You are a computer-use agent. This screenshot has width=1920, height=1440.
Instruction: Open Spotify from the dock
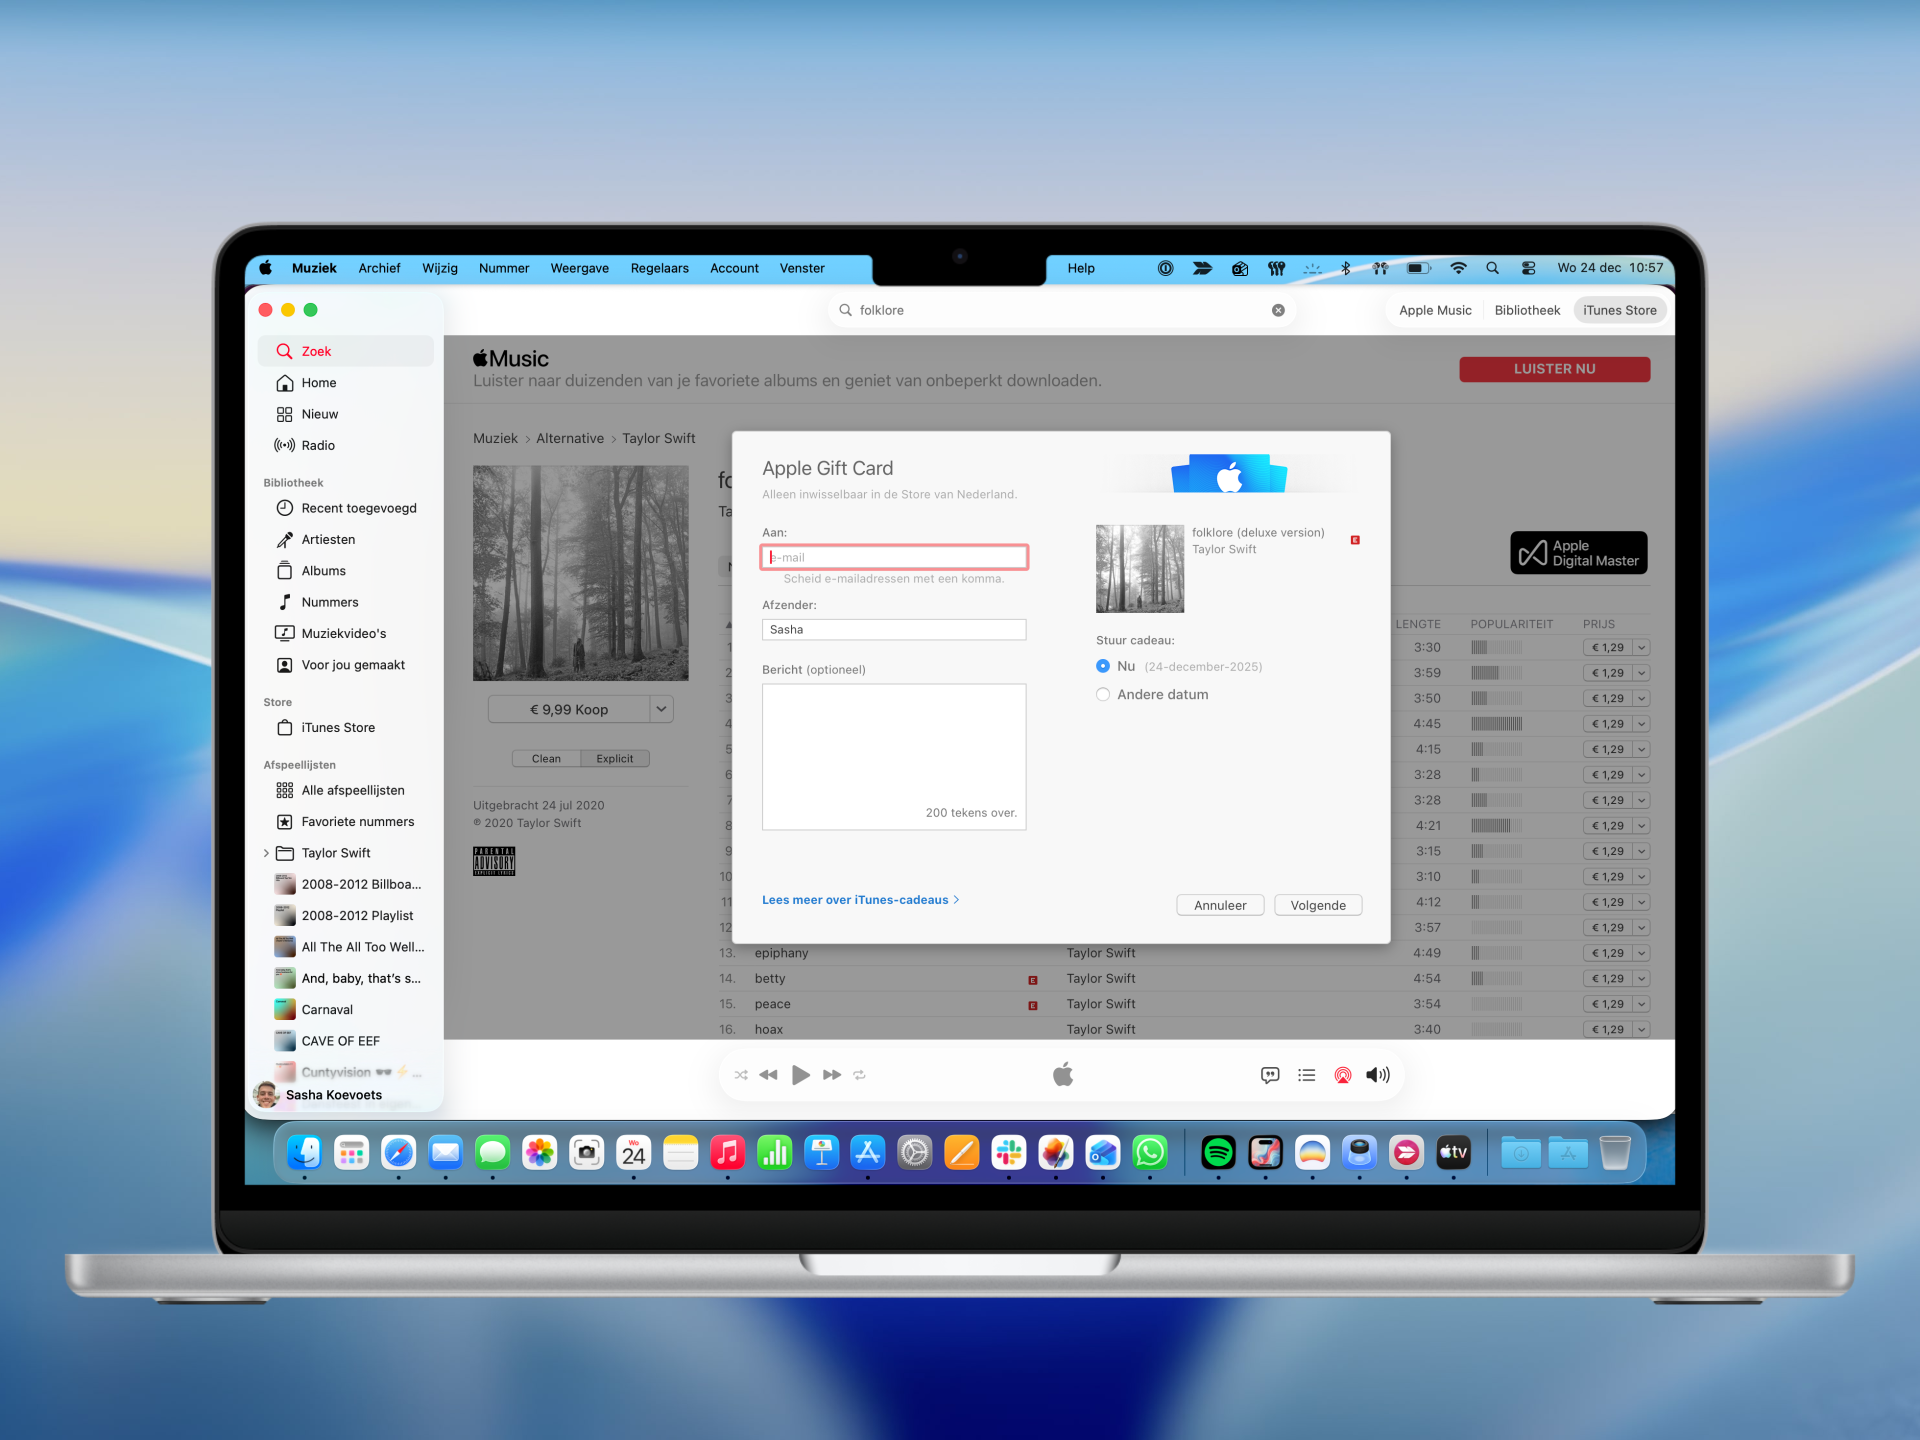tap(1218, 1153)
